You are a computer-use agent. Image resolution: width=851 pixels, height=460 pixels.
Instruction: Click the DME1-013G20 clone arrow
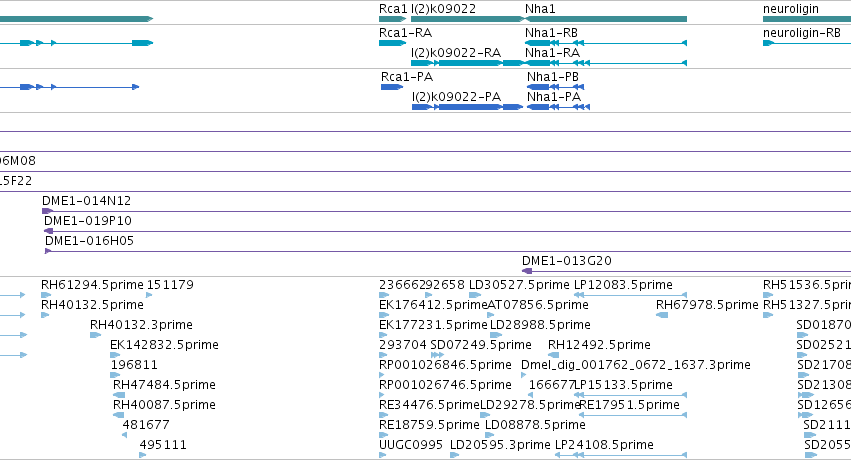[527, 271]
